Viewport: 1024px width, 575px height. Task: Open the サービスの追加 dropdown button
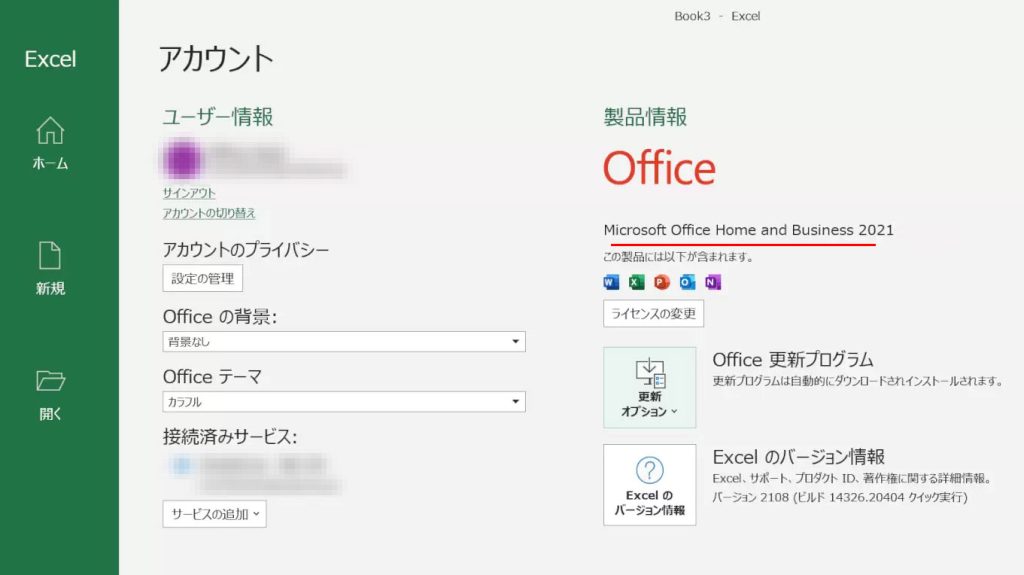pyautogui.click(x=215, y=514)
